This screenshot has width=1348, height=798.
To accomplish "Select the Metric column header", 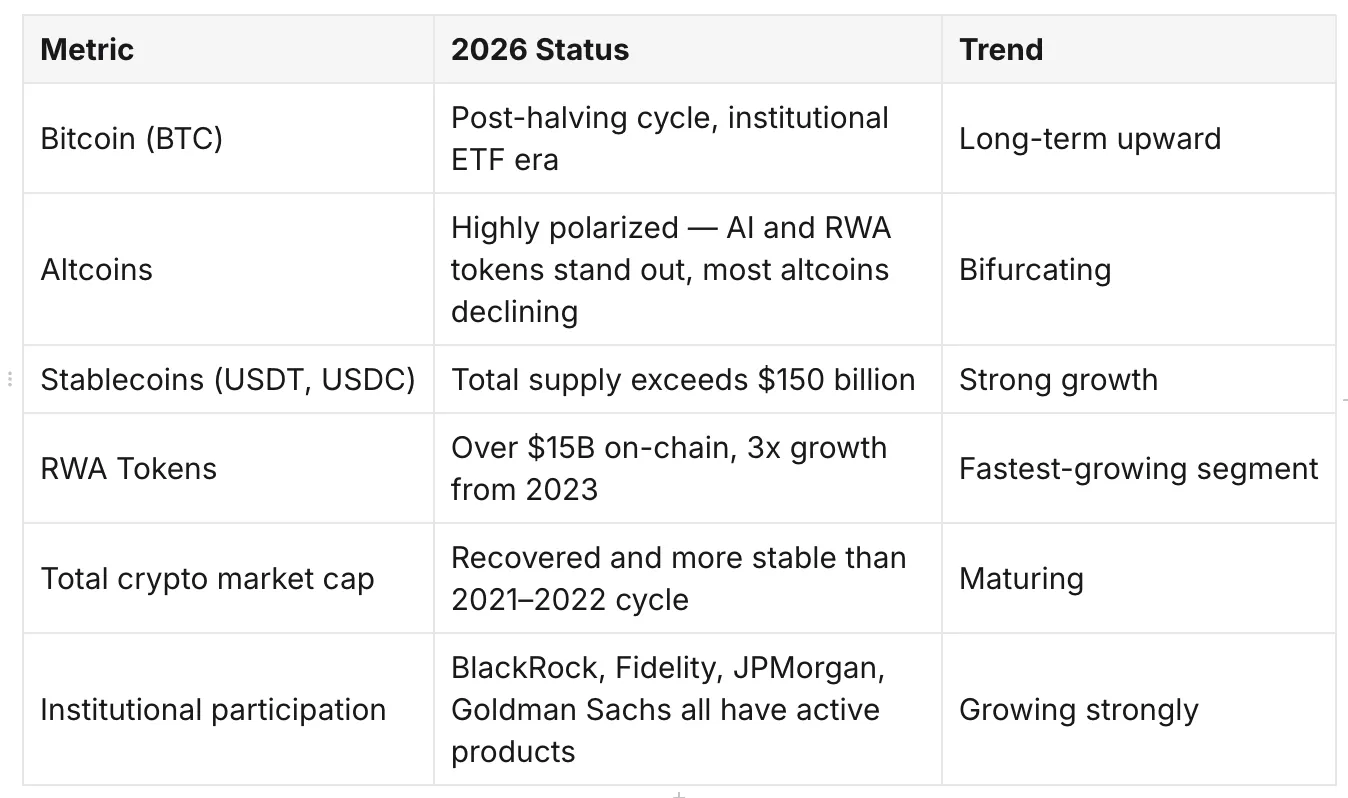I will coord(228,49).
